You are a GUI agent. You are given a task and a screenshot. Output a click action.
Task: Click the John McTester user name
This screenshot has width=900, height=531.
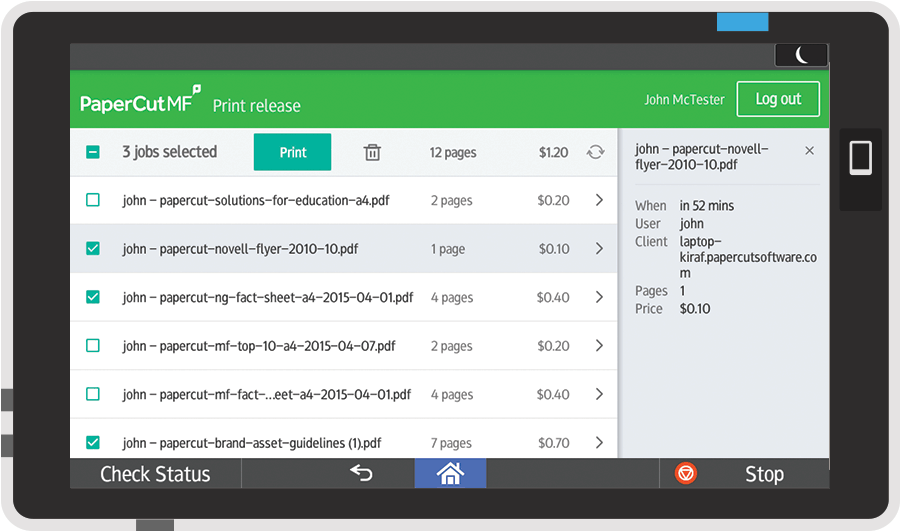click(x=684, y=100)
